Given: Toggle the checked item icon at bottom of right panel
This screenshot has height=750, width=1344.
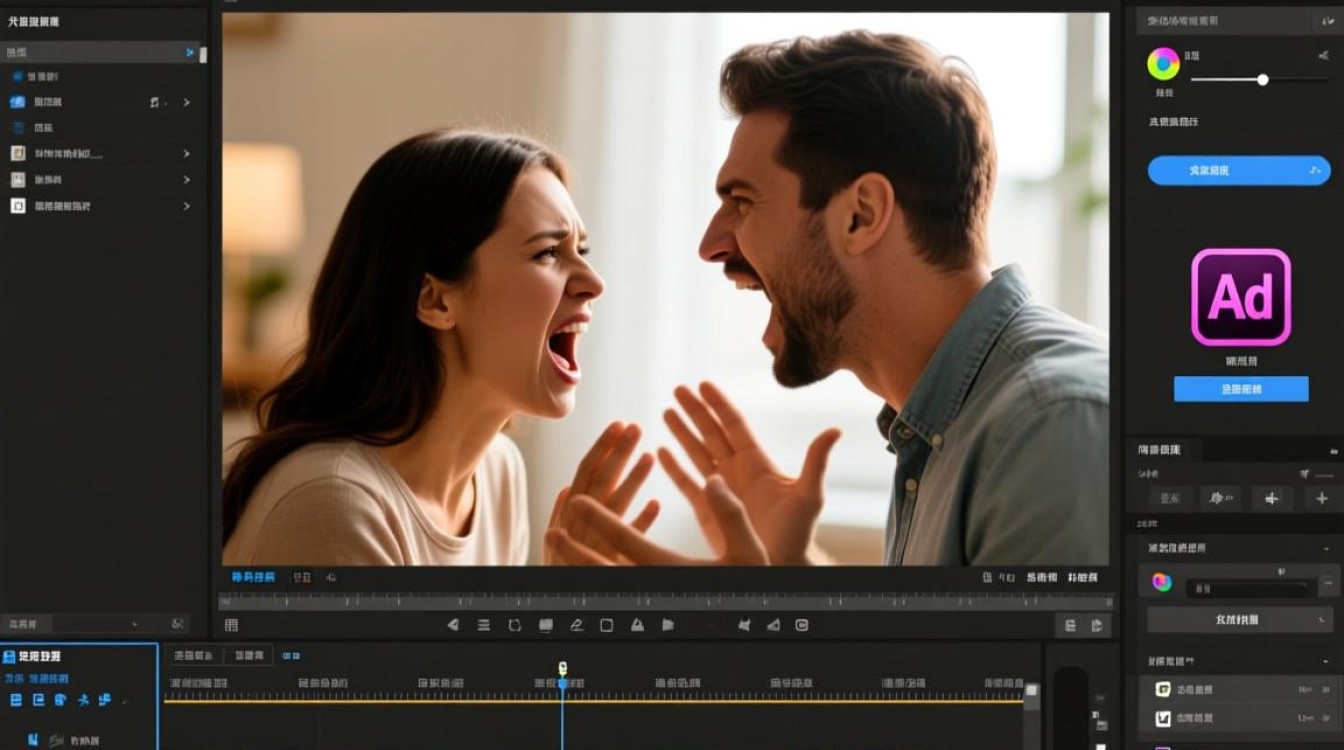Looking at the screenshot, I should [1163, 719].
